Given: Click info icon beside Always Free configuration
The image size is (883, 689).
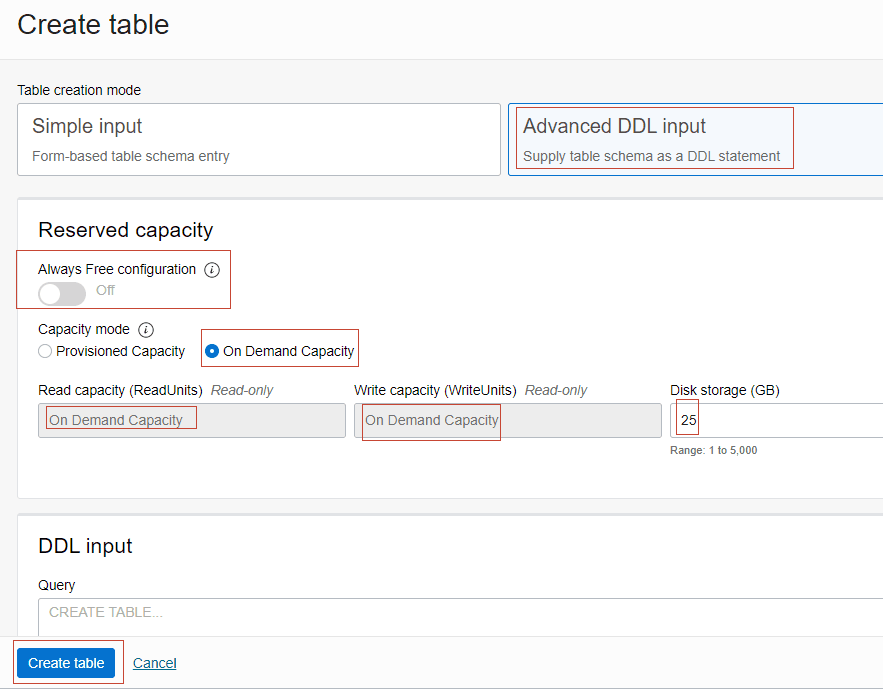Looking at the screenshot, I should click(x=212, y=270).
